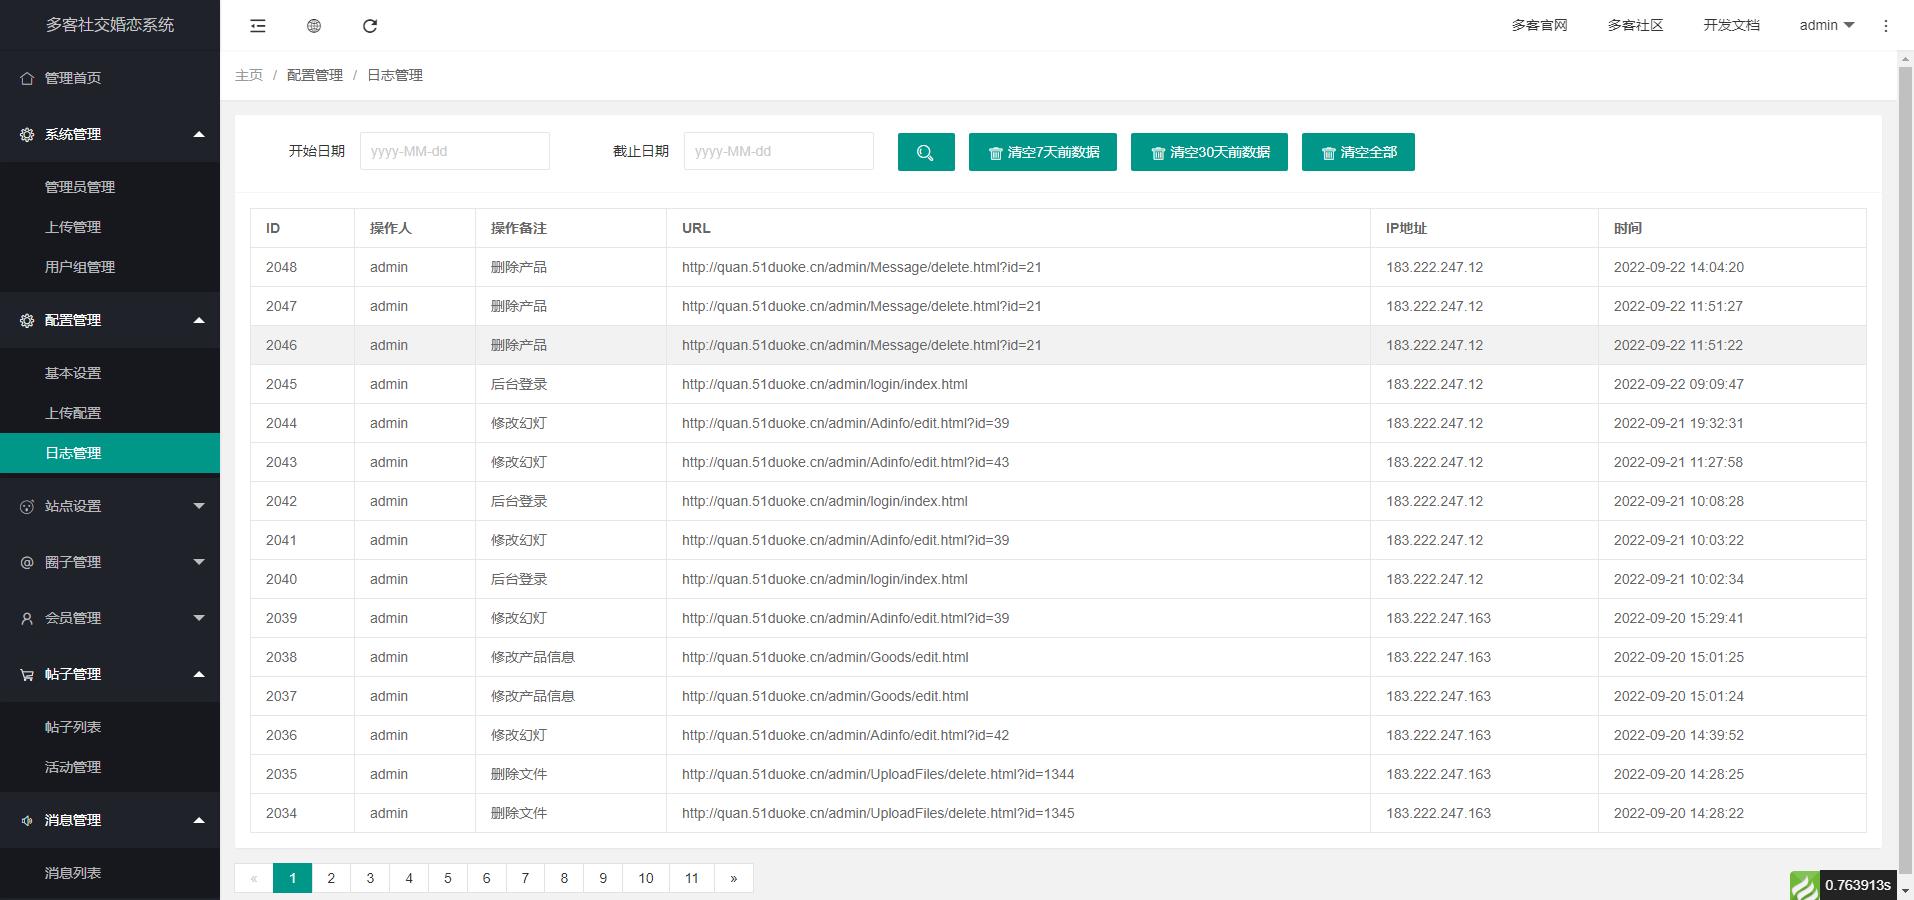Click the globe icon in header
The height and width of the screenshot is (900, 1914).
314,26
